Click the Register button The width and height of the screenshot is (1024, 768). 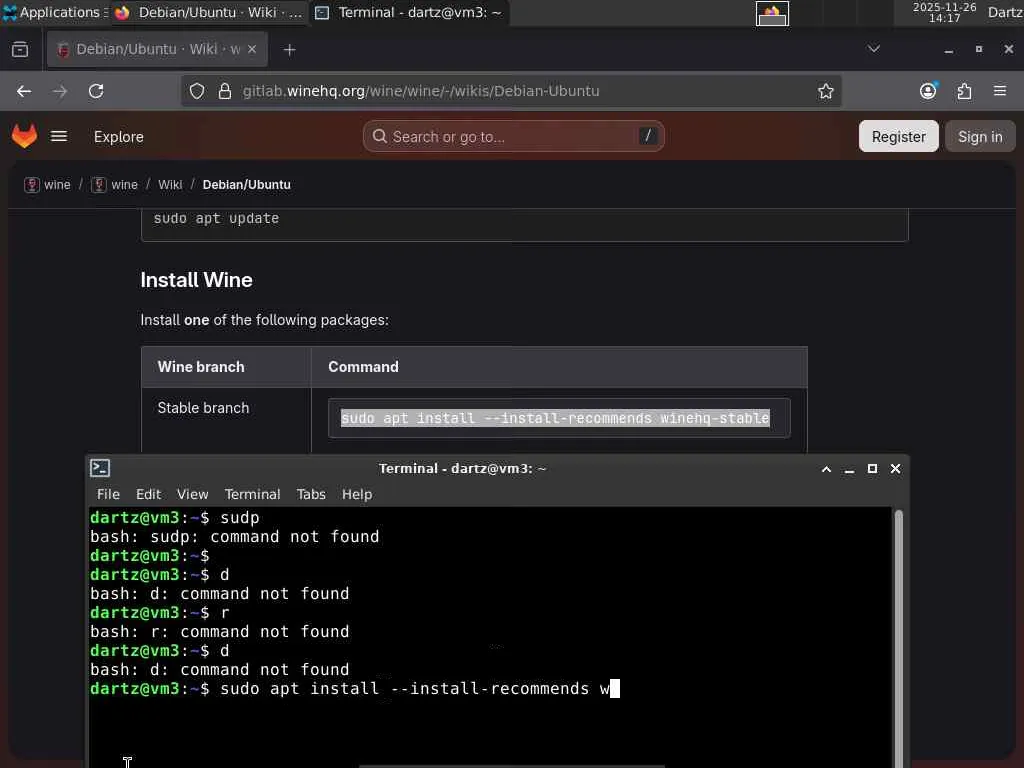click(x=899, y=136)
